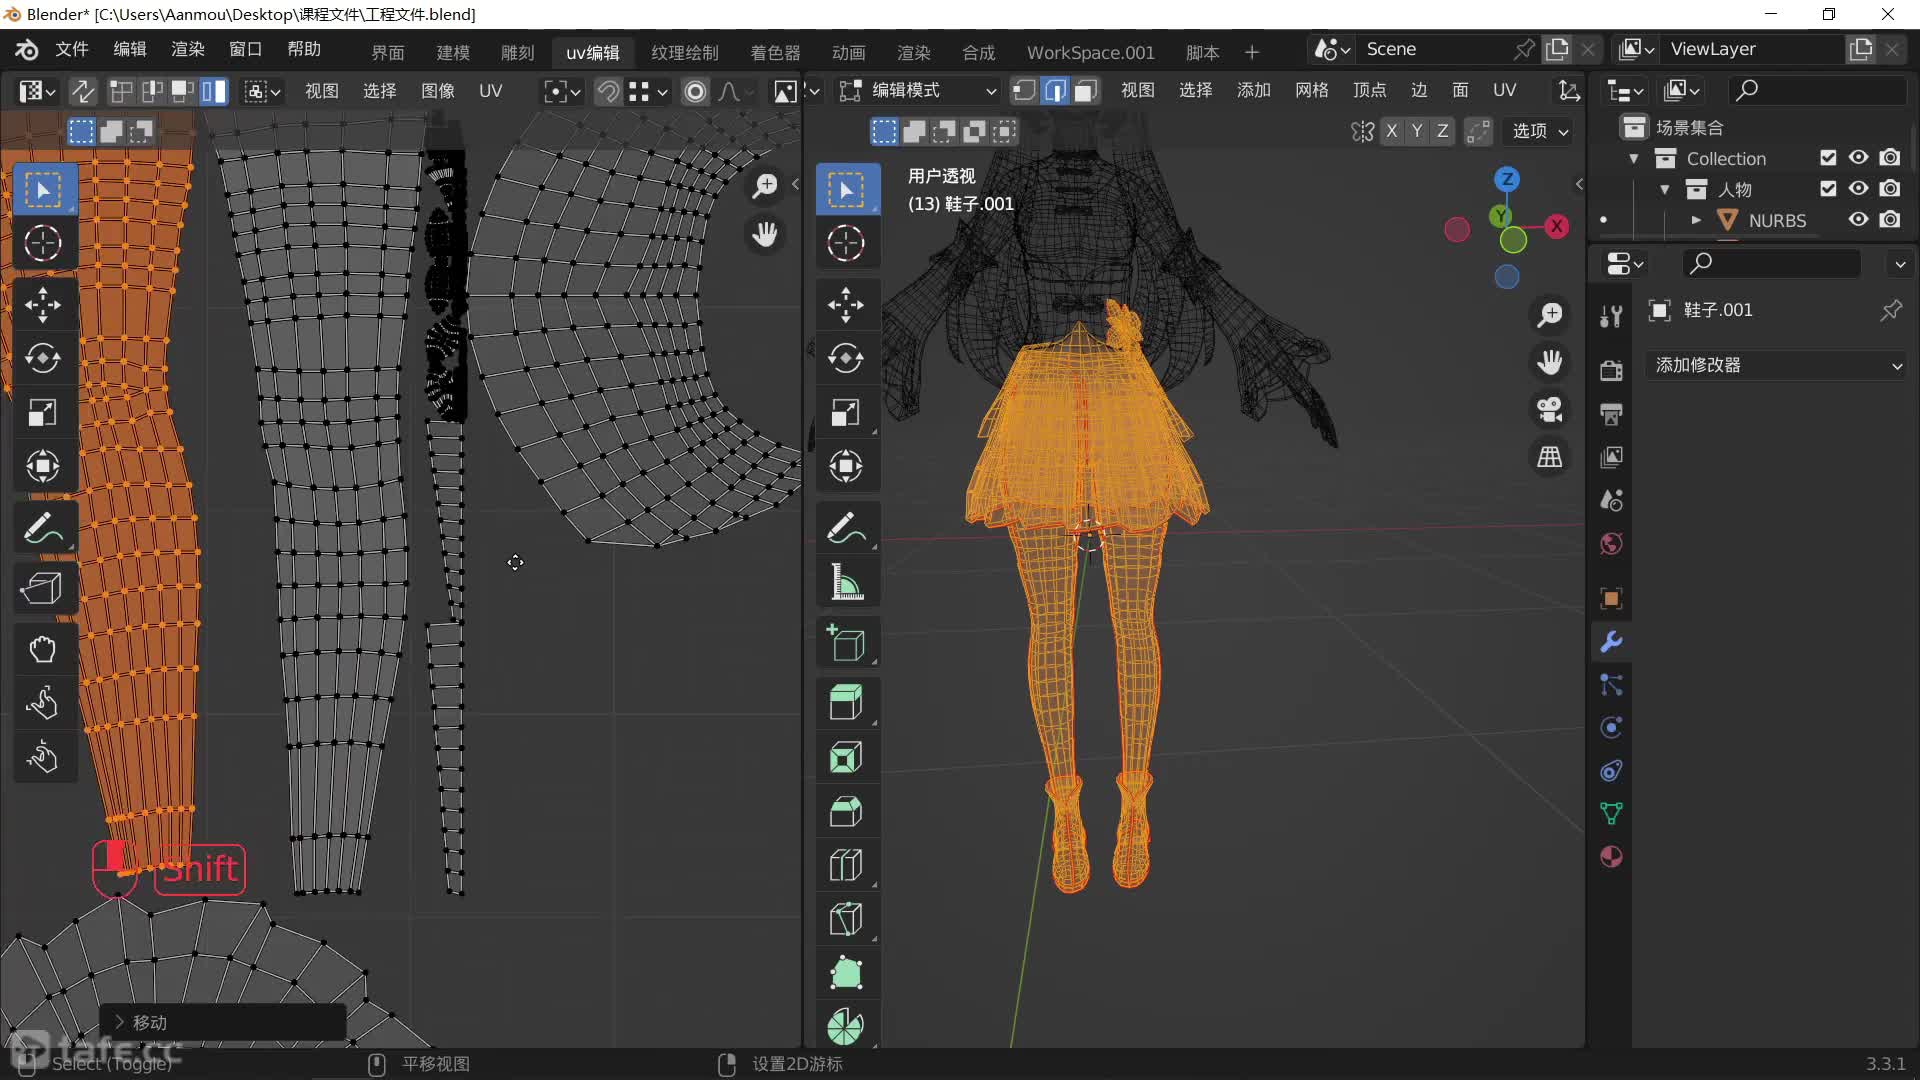The image size is (1920, 1080).
Task: Select the Pinch tool in UV editor
Action: tap(43, 758)
